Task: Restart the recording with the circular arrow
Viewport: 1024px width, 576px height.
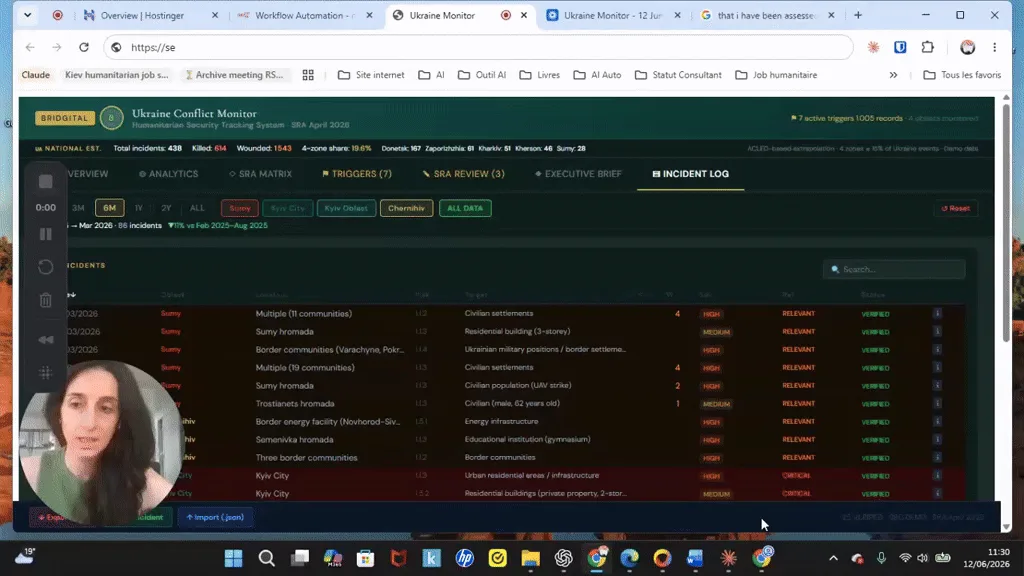Action: pos(46,267)
